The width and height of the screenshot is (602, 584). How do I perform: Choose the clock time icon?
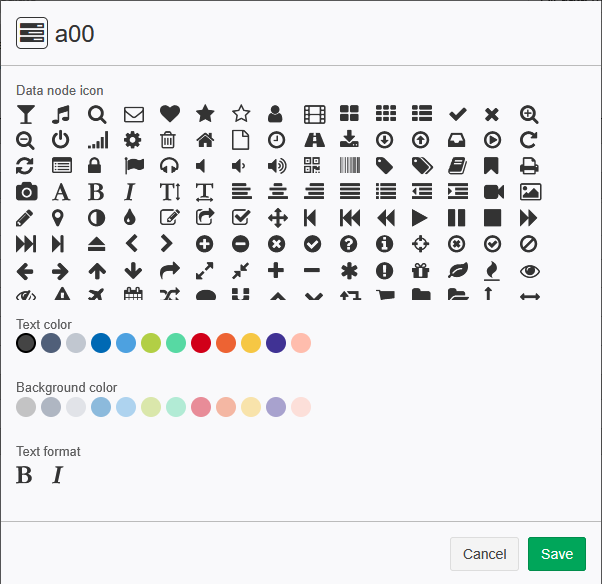pos(276,140)
